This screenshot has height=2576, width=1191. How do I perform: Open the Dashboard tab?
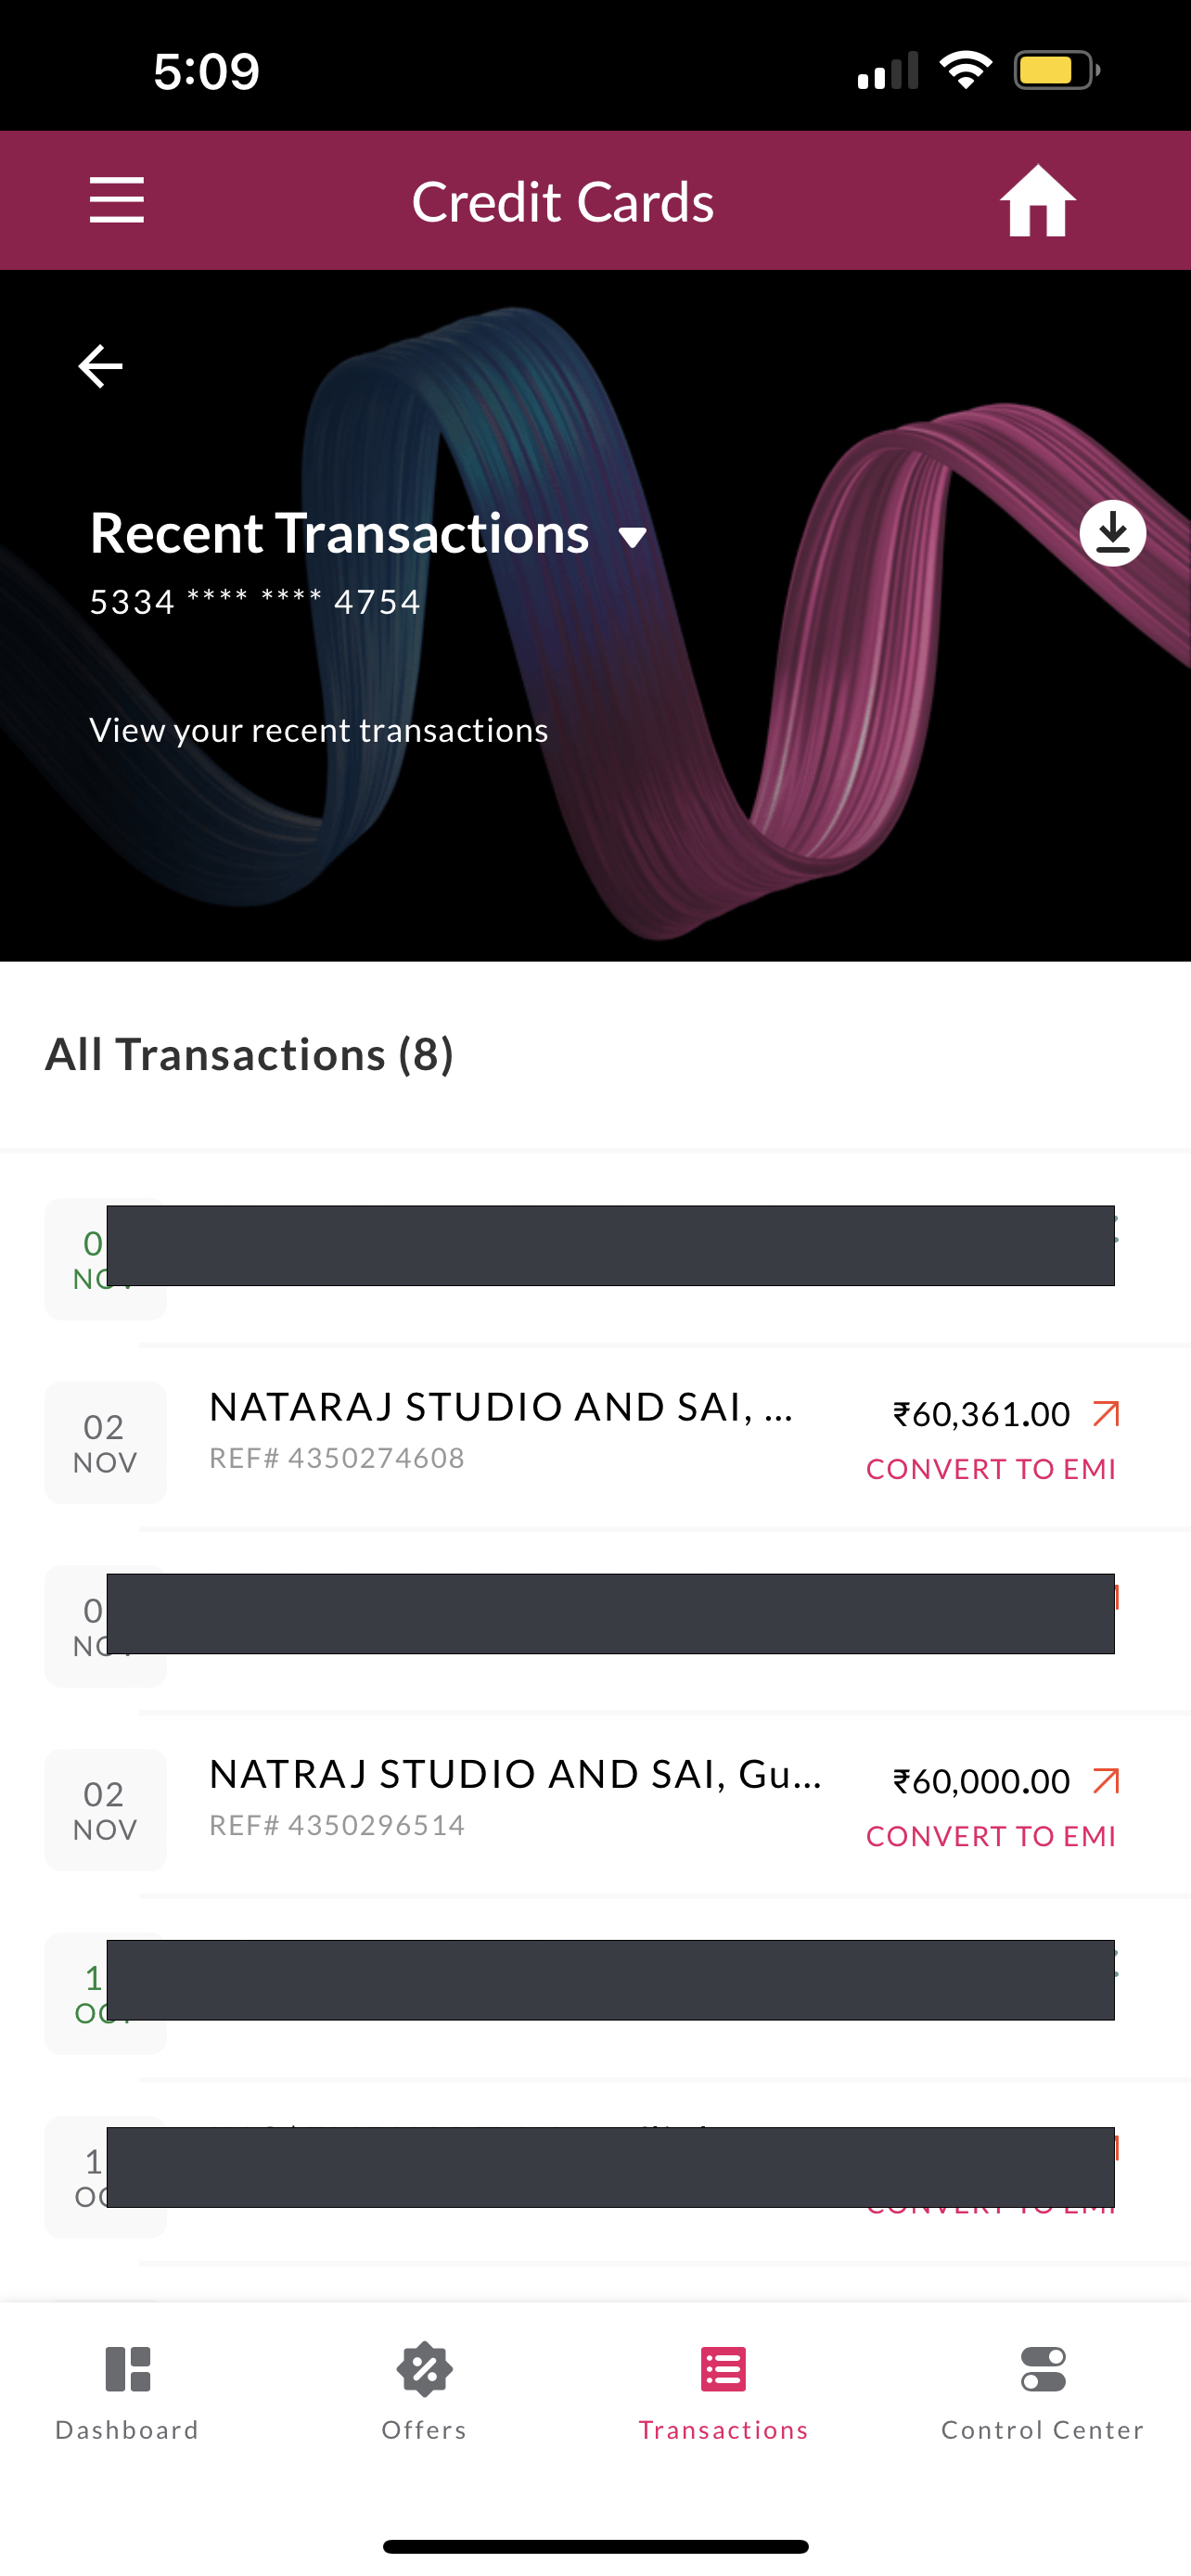[x=127, y=2392]
